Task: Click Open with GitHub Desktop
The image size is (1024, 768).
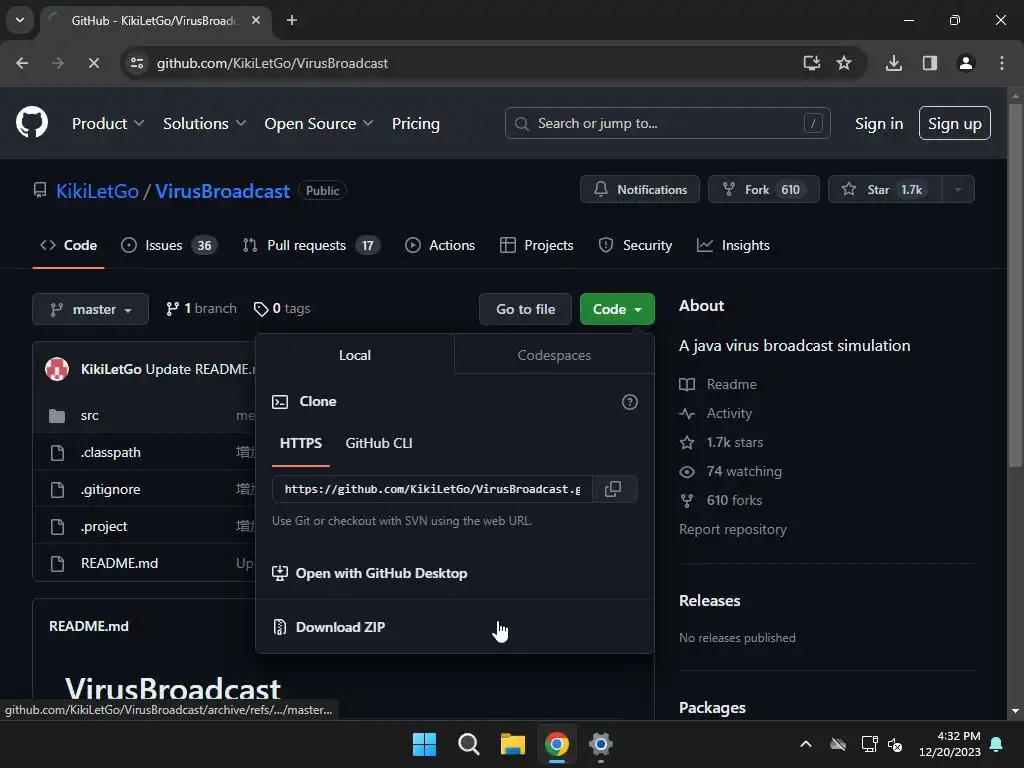Action: pos(455,573)
